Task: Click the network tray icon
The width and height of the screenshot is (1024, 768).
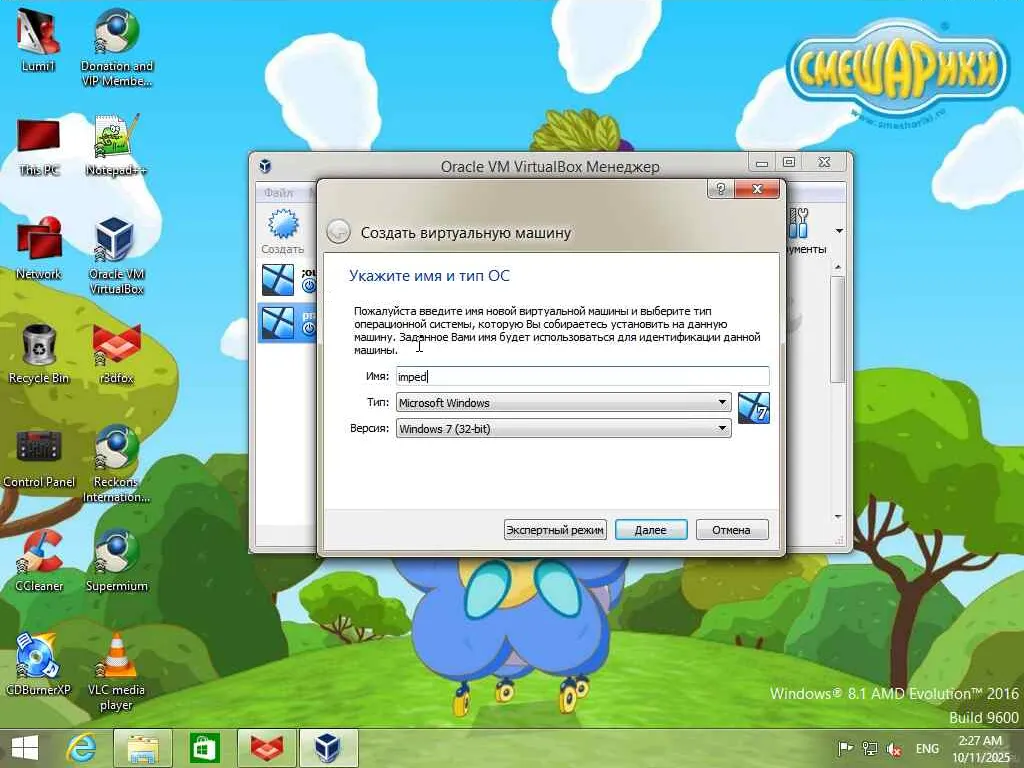Action: click(x=870, y=748)
